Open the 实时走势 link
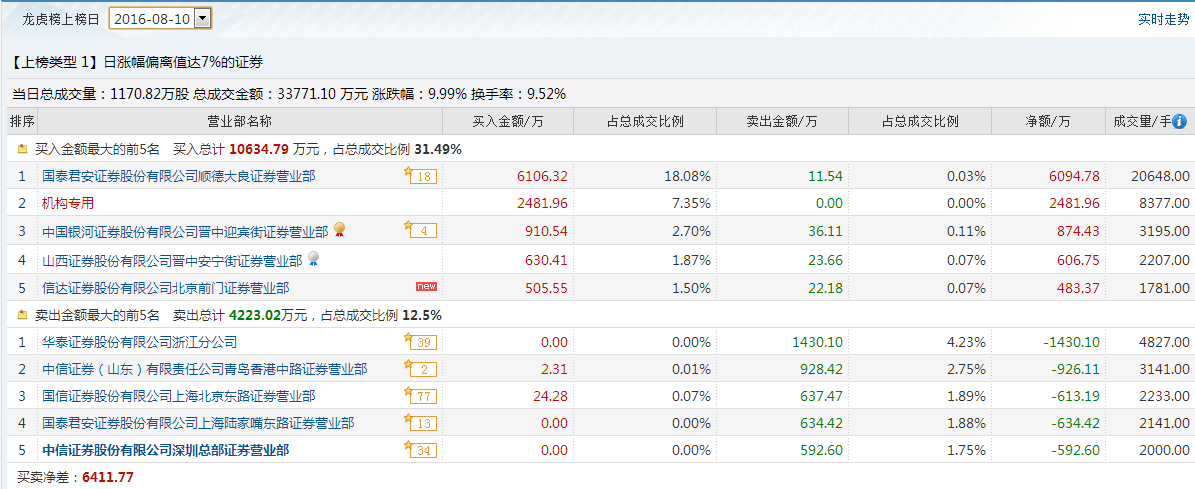The height and width of the screenshot is (489, 1195). coord(1163,20)
